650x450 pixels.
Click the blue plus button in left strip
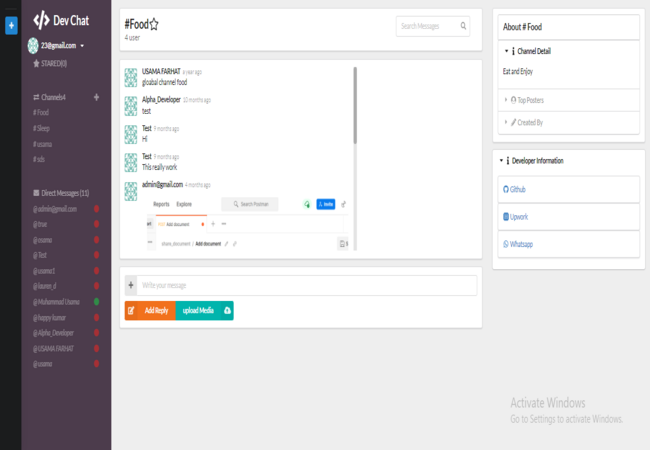[11, 24]
